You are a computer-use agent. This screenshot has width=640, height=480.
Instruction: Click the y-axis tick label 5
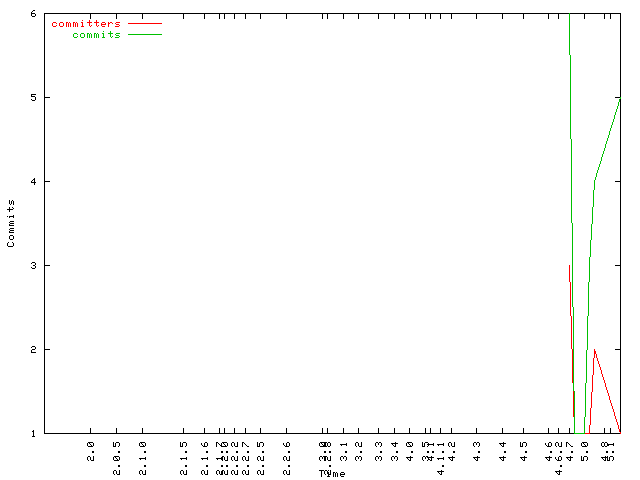pyautogui.click(x=34, y=98)
